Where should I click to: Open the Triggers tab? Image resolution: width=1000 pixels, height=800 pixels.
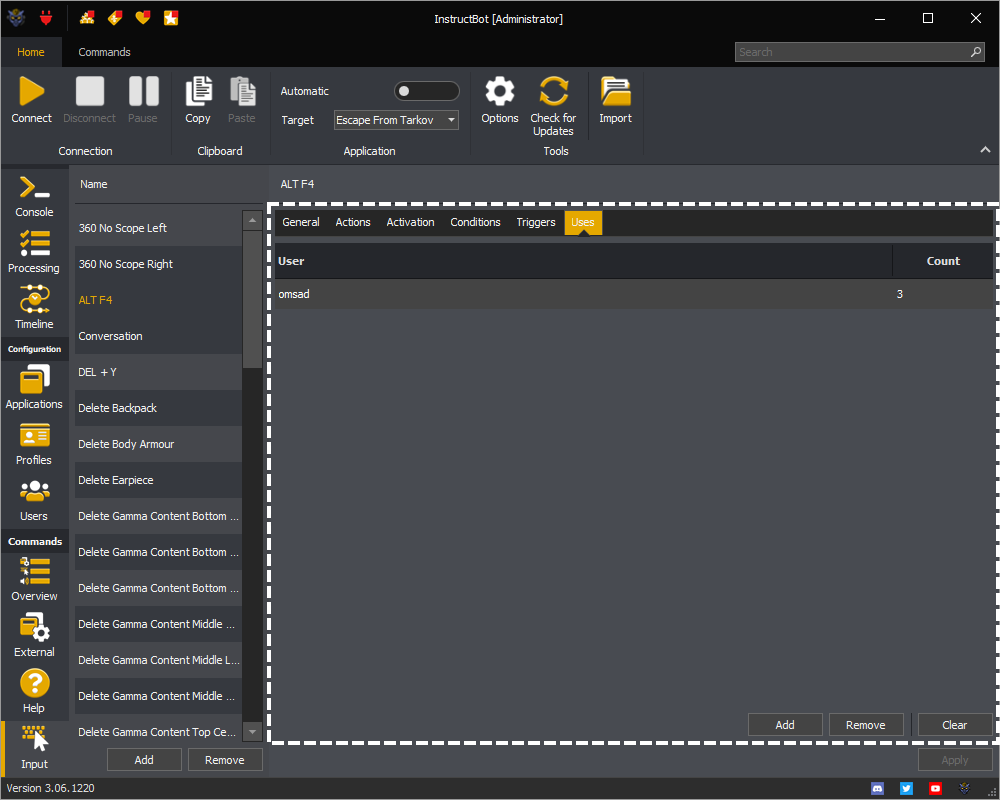(x=536, y=222)
